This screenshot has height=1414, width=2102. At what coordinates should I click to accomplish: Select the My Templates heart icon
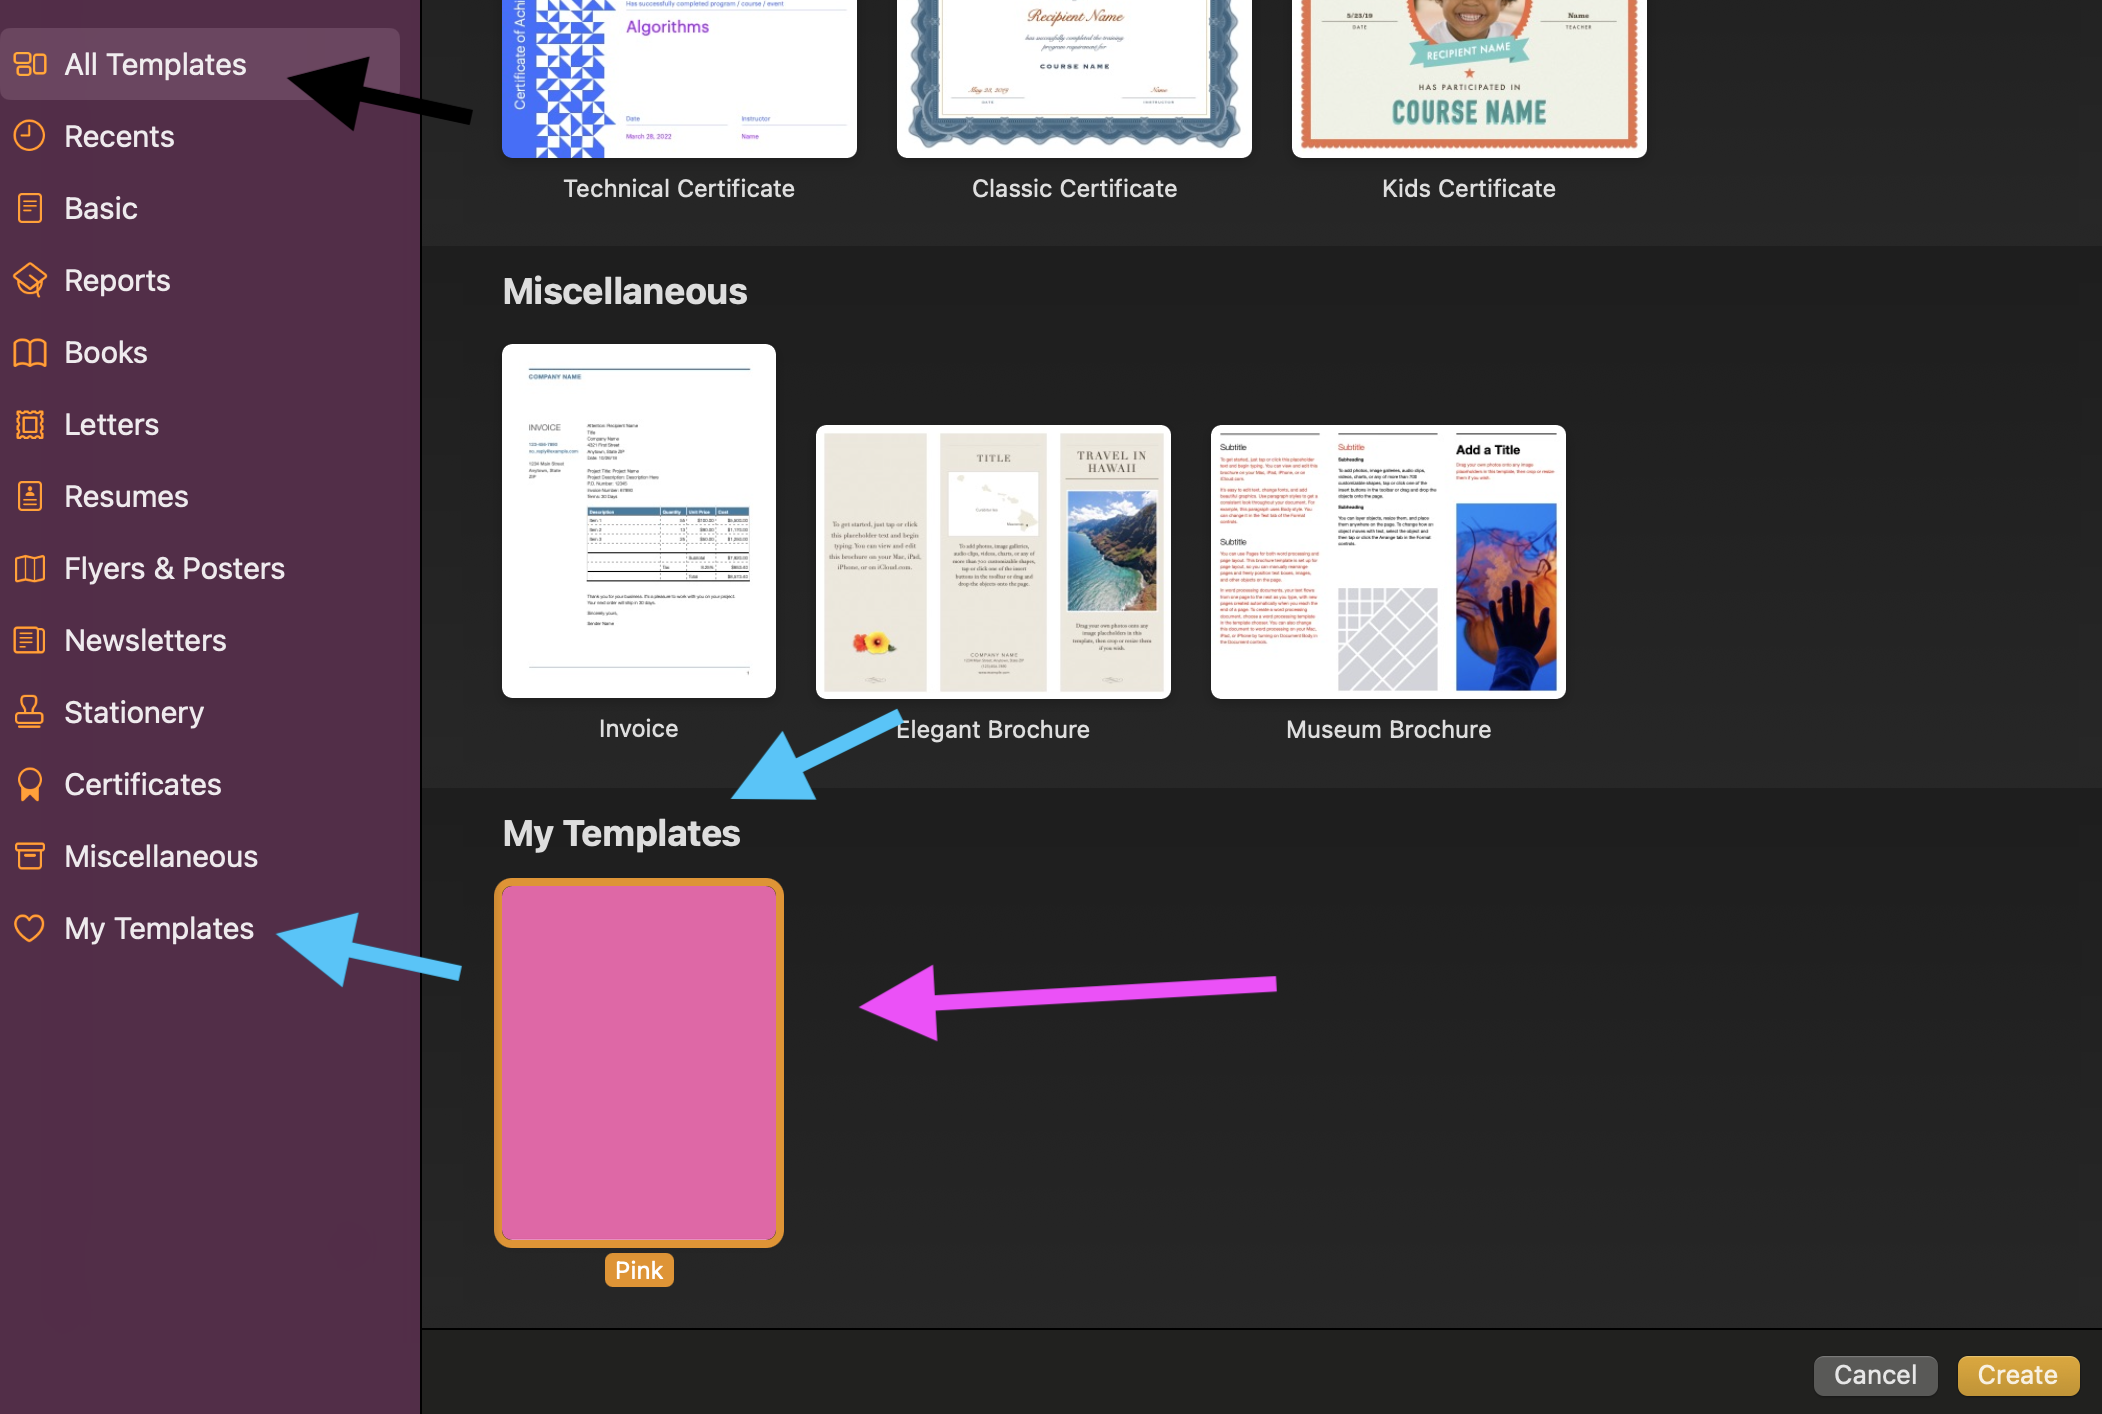tap(28, 928)
